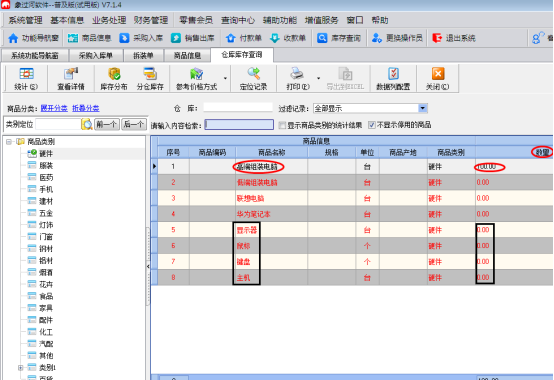Click 查看详情 toolbar icon
The width and height of the screenshot is (554, 380).
(x=71, y=74)
